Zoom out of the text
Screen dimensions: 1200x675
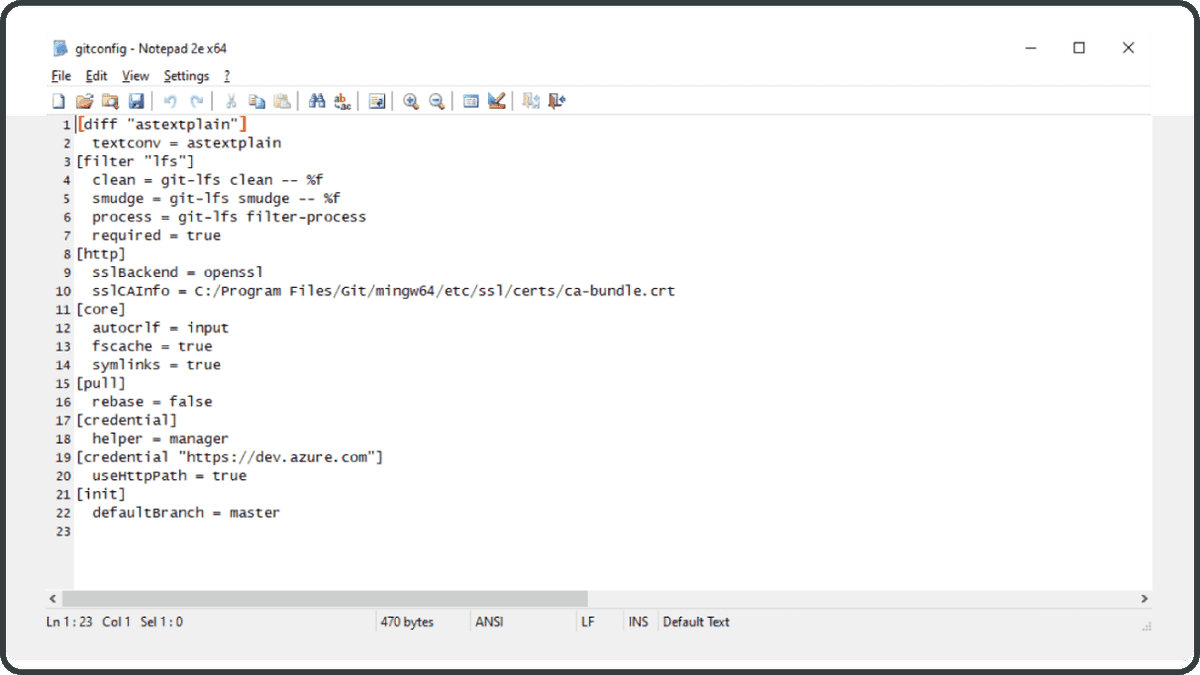pyautogui.click(x=436, y=100)
